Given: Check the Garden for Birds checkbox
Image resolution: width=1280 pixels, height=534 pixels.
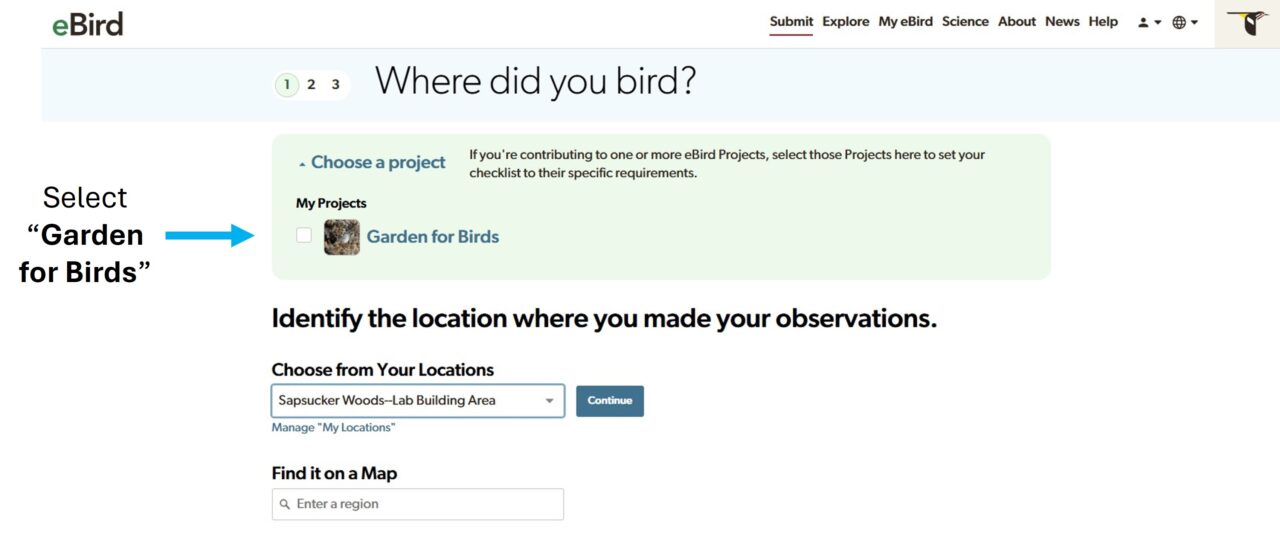Looking at the screenshot, I should coord(304,236).
